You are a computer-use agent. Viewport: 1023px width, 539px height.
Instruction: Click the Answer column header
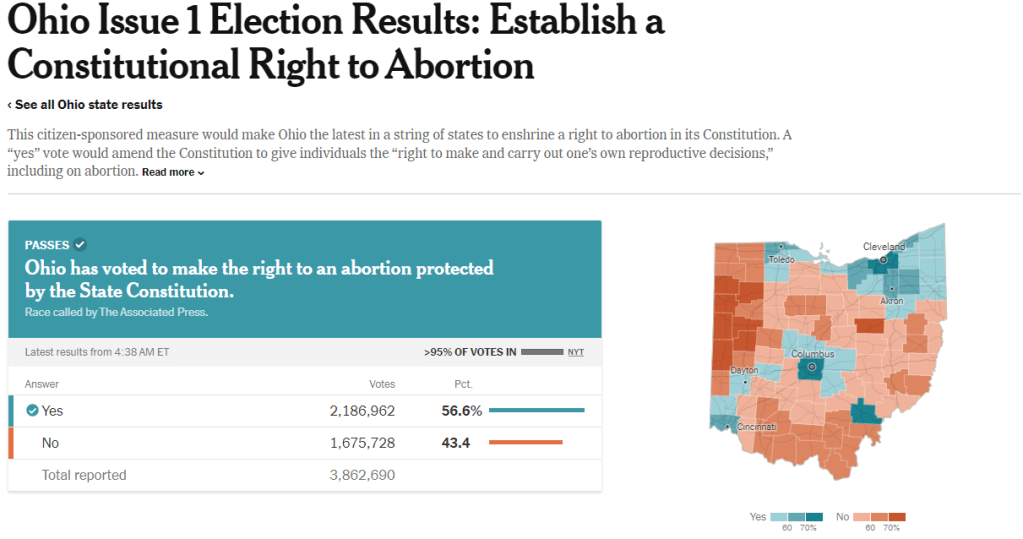click(42, 384)
